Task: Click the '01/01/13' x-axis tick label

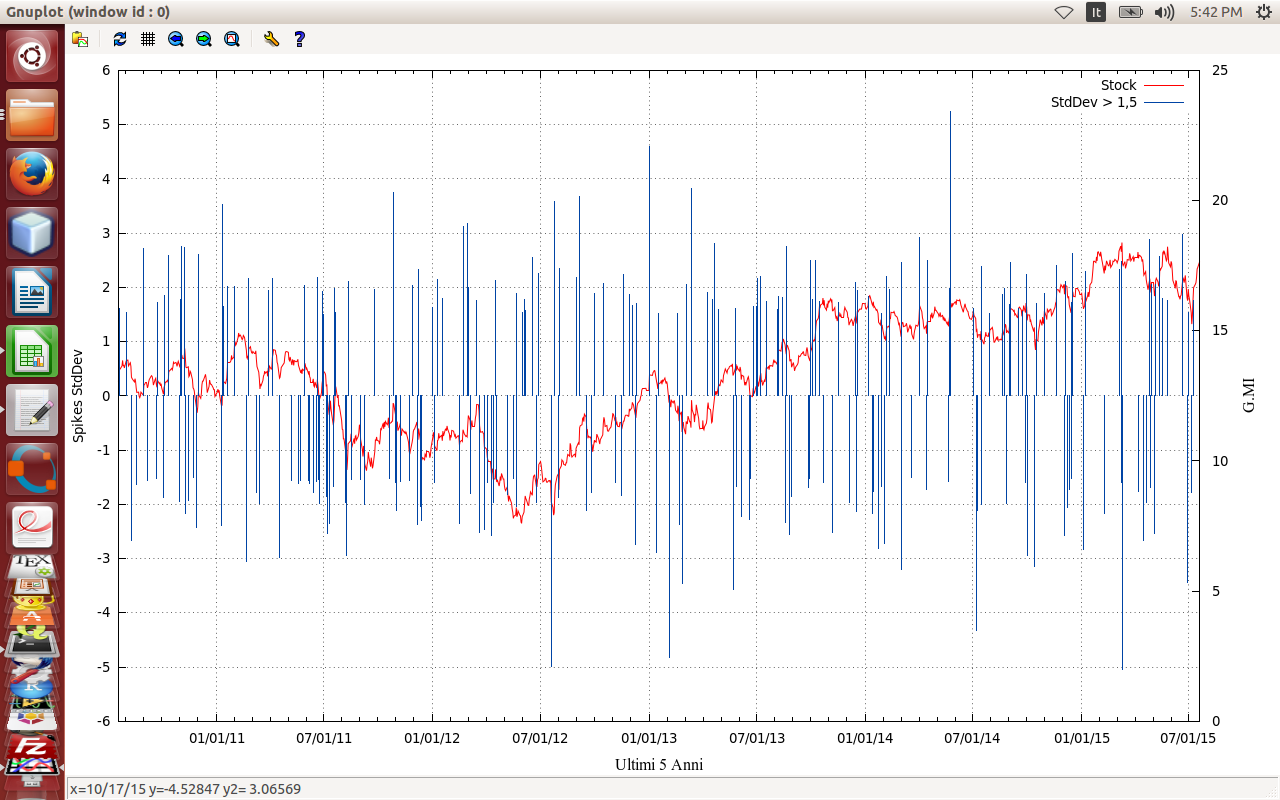Action: (x=649, y=738)
